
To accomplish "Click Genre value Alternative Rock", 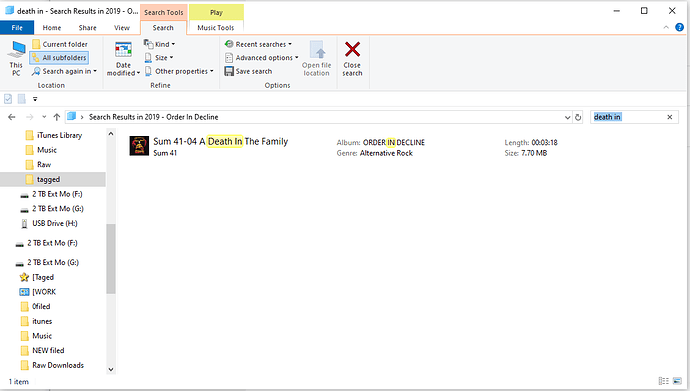I will coord(386,153).
